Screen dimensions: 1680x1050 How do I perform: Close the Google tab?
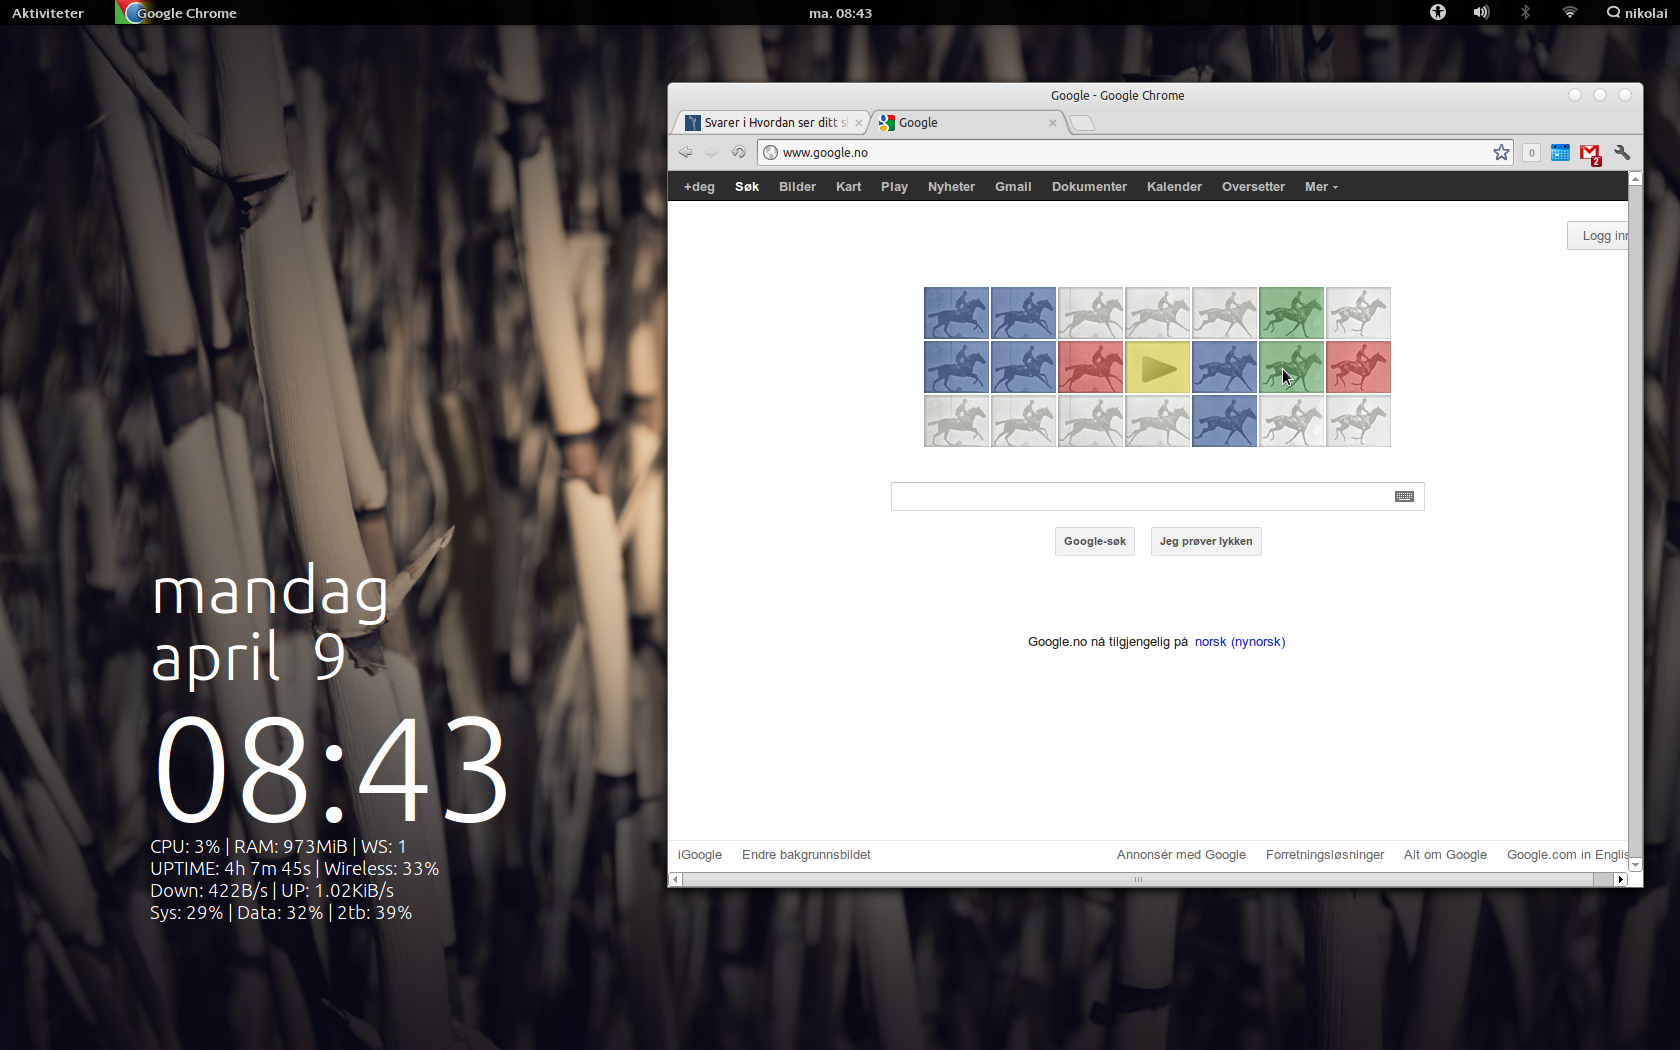1052,123
